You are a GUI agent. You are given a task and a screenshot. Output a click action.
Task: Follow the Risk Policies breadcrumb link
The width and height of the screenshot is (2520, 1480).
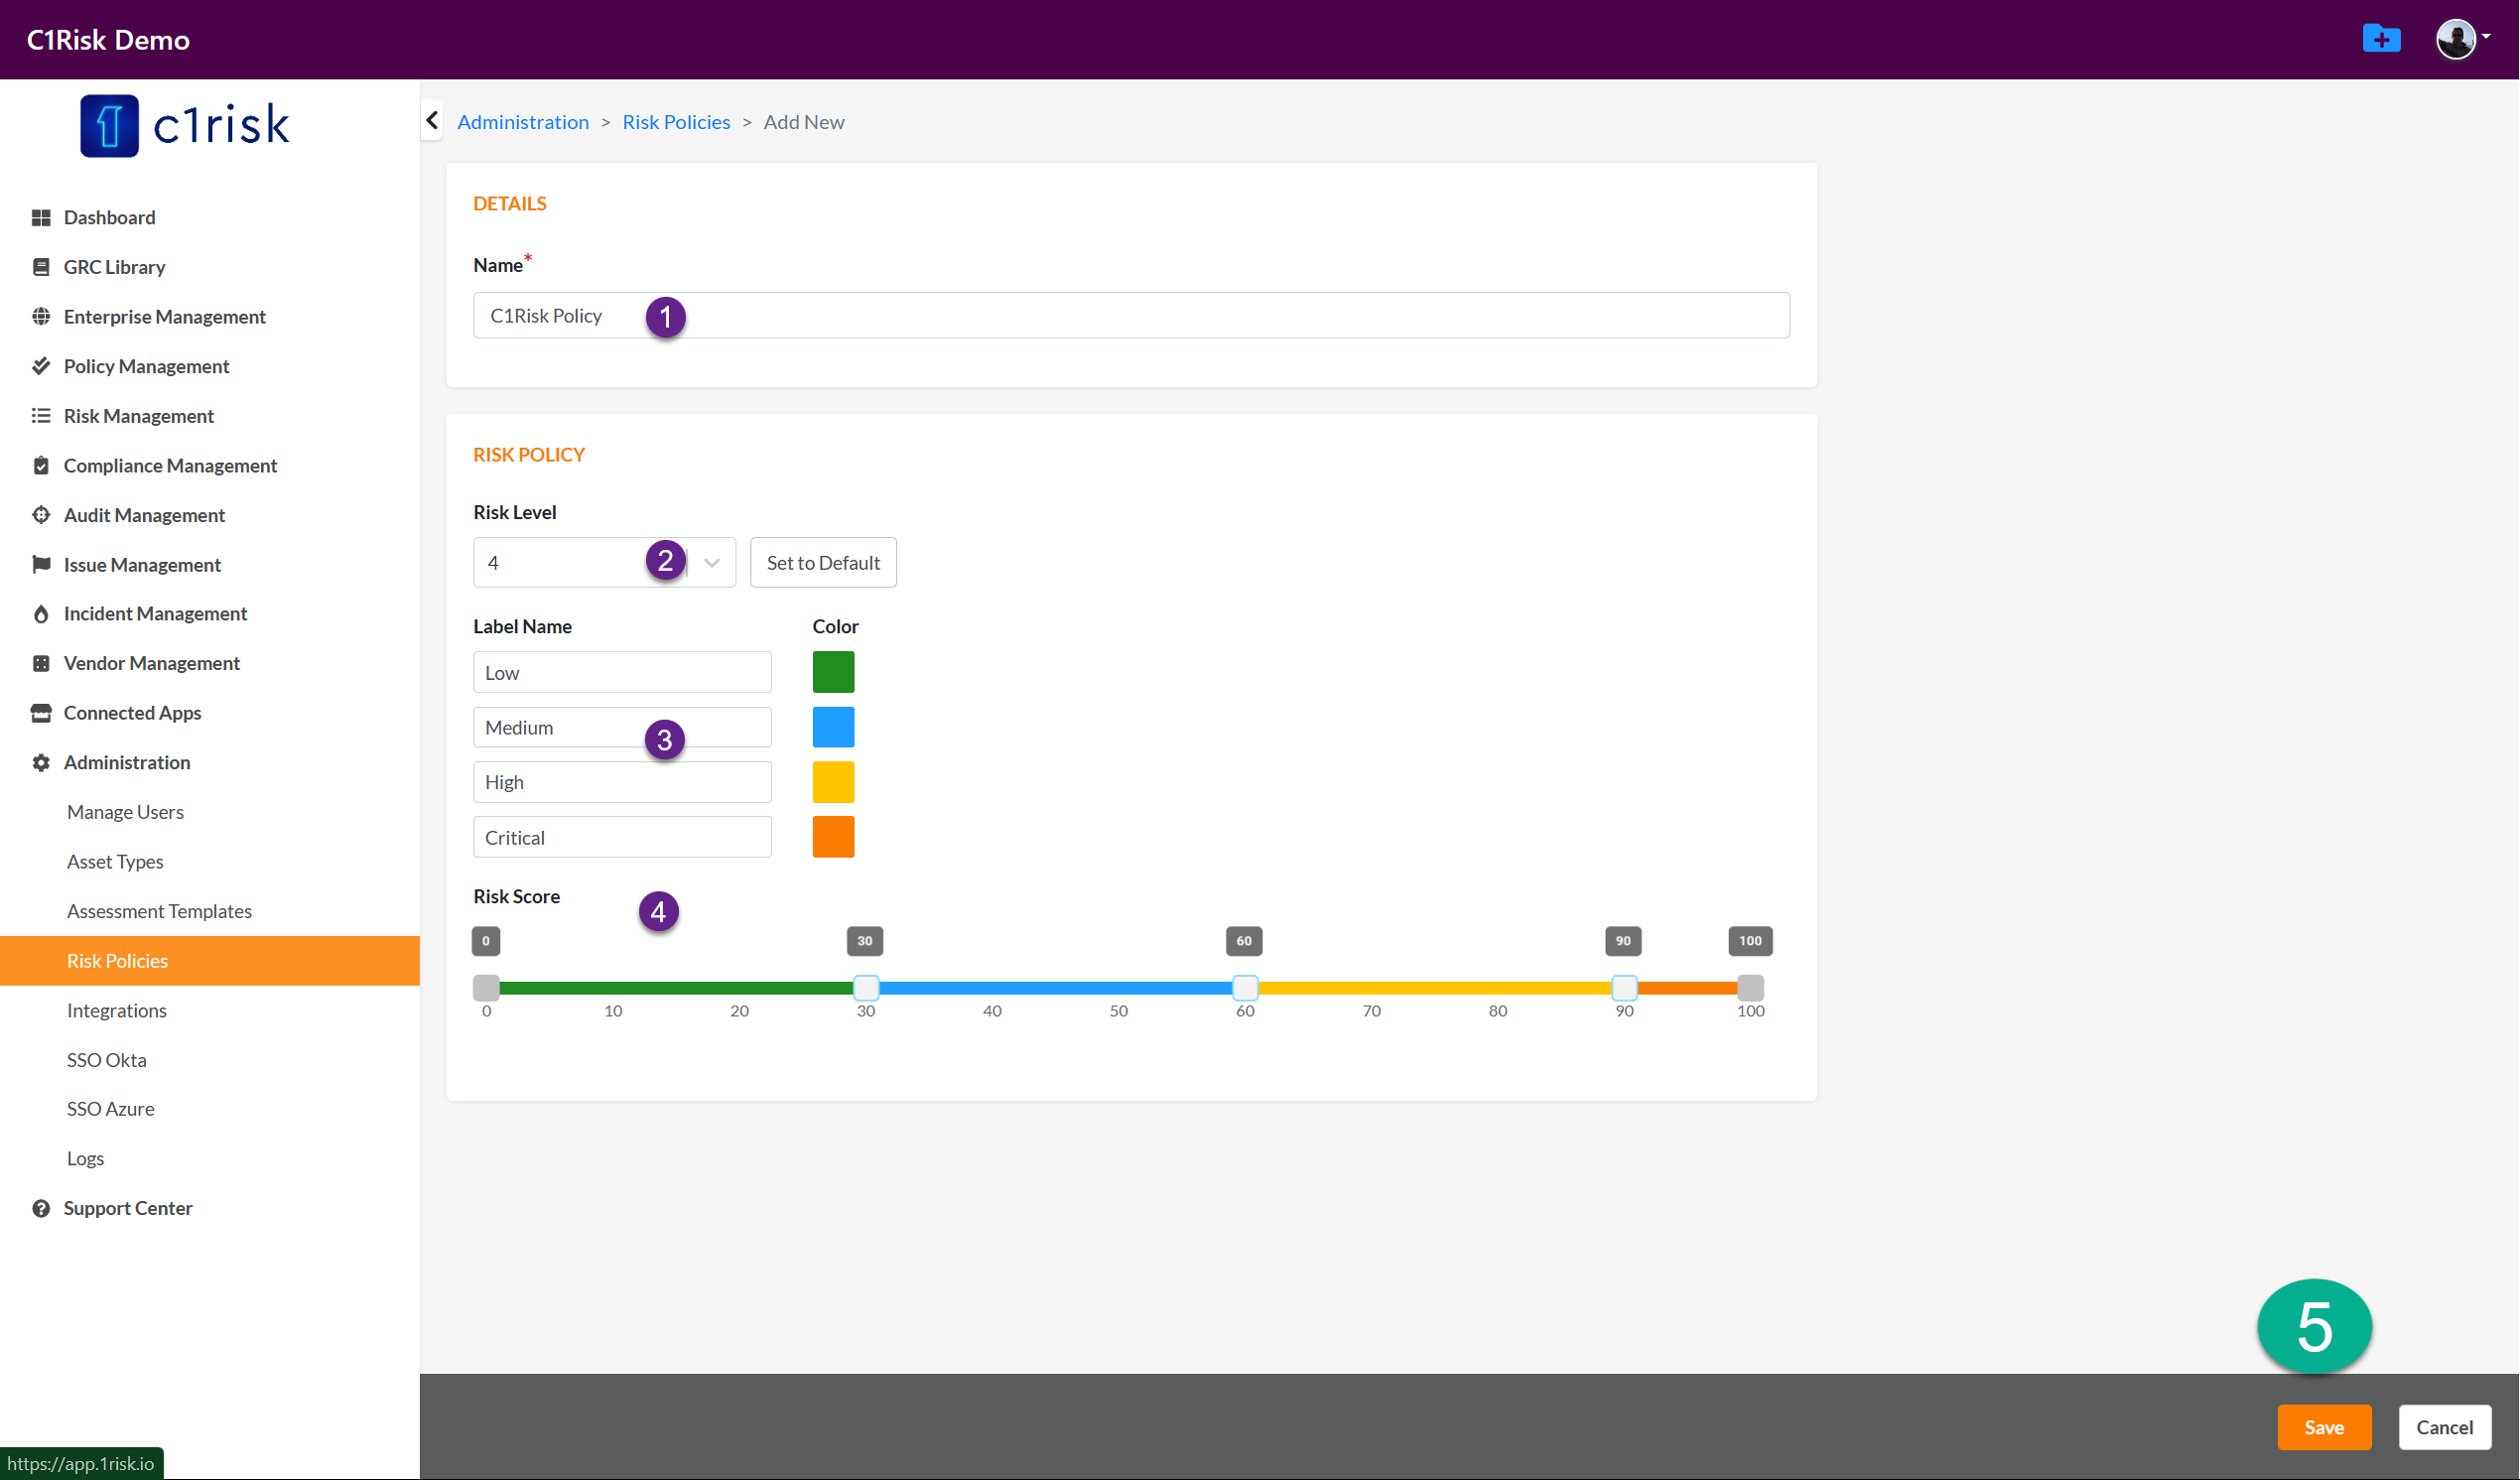pos(676,122)
